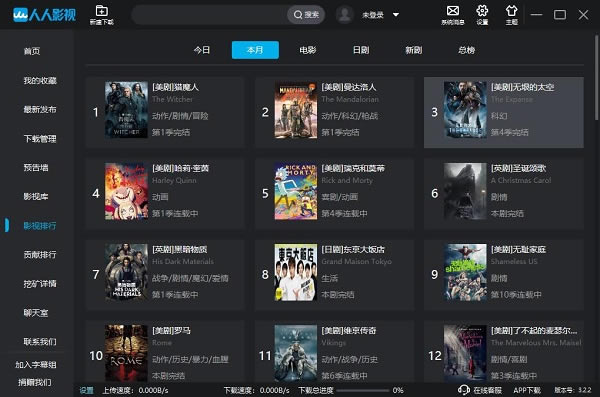Screen dimensions: 600x397
Task: Switch to 日剧 ranking tab
Action: 361,50
